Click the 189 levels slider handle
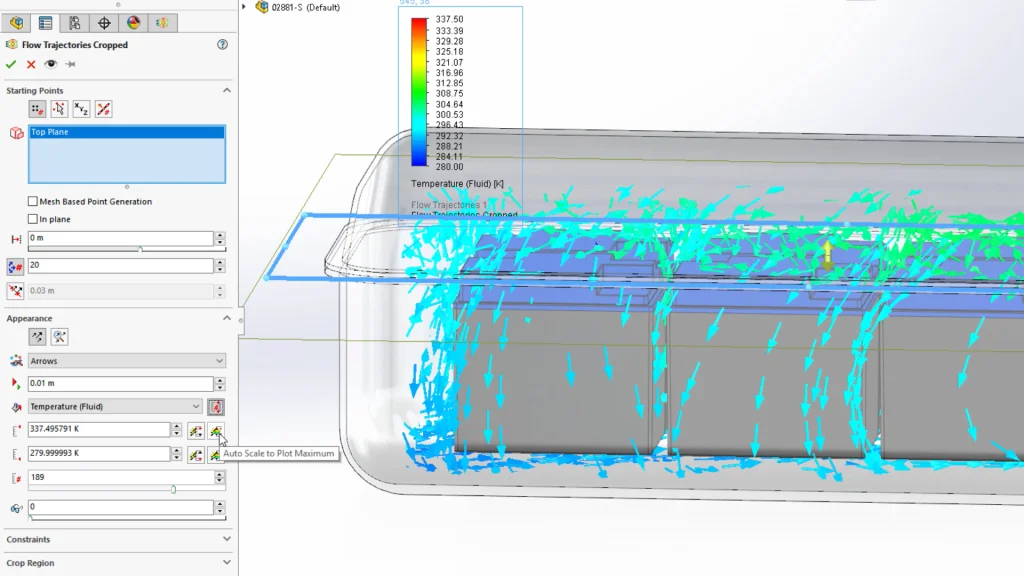 point(174,490)
